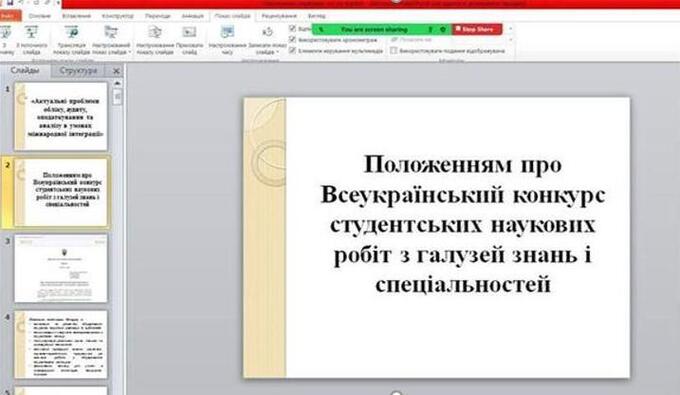This screenshot has width=680, height=395.
Task: Click the main slide title text
Action: point(462,224)
